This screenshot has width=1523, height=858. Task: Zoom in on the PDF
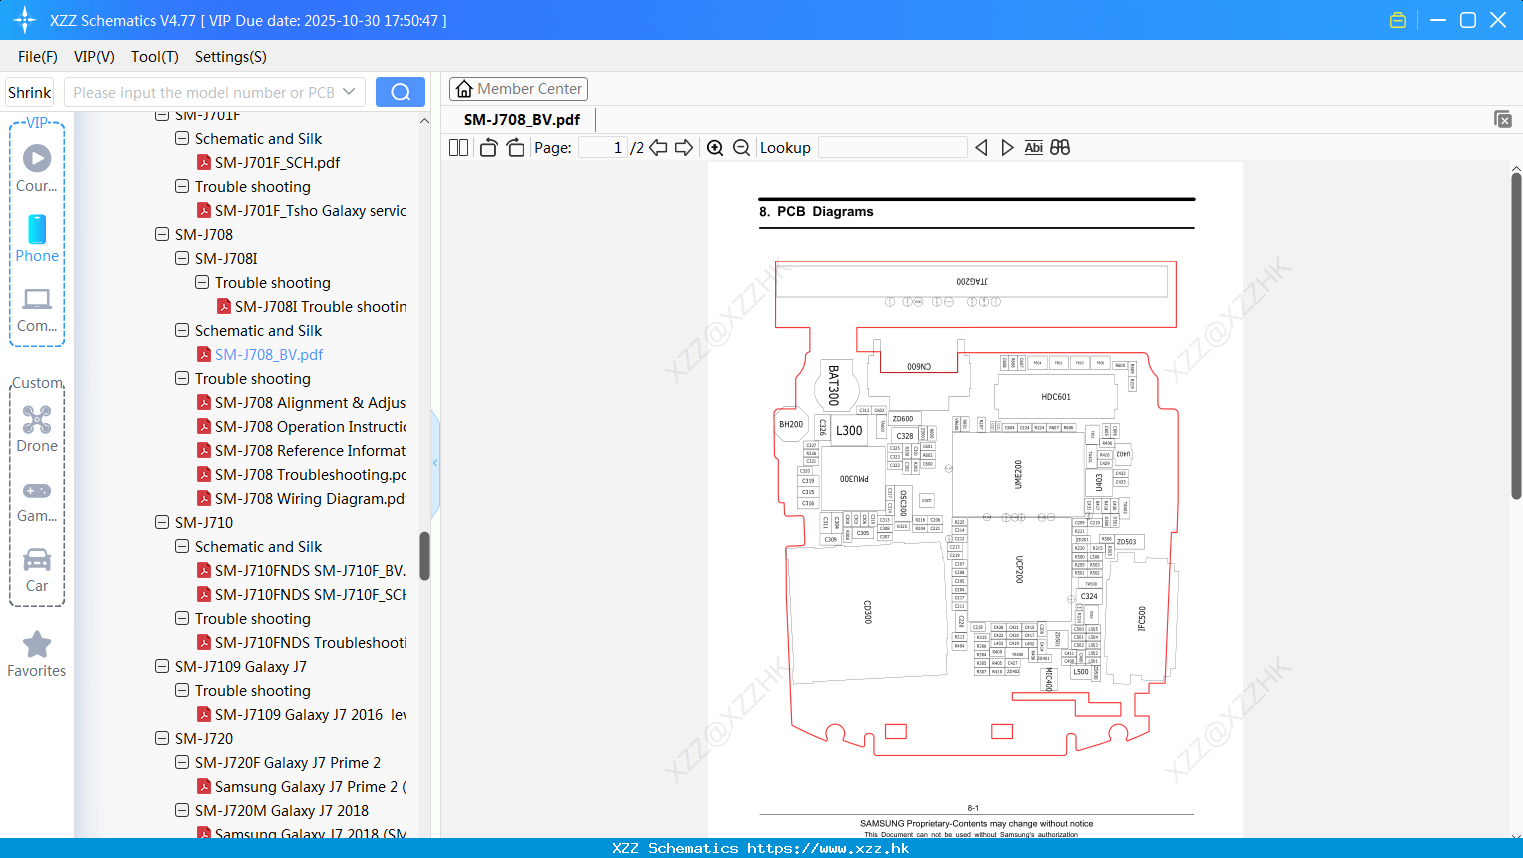point(715,147)
